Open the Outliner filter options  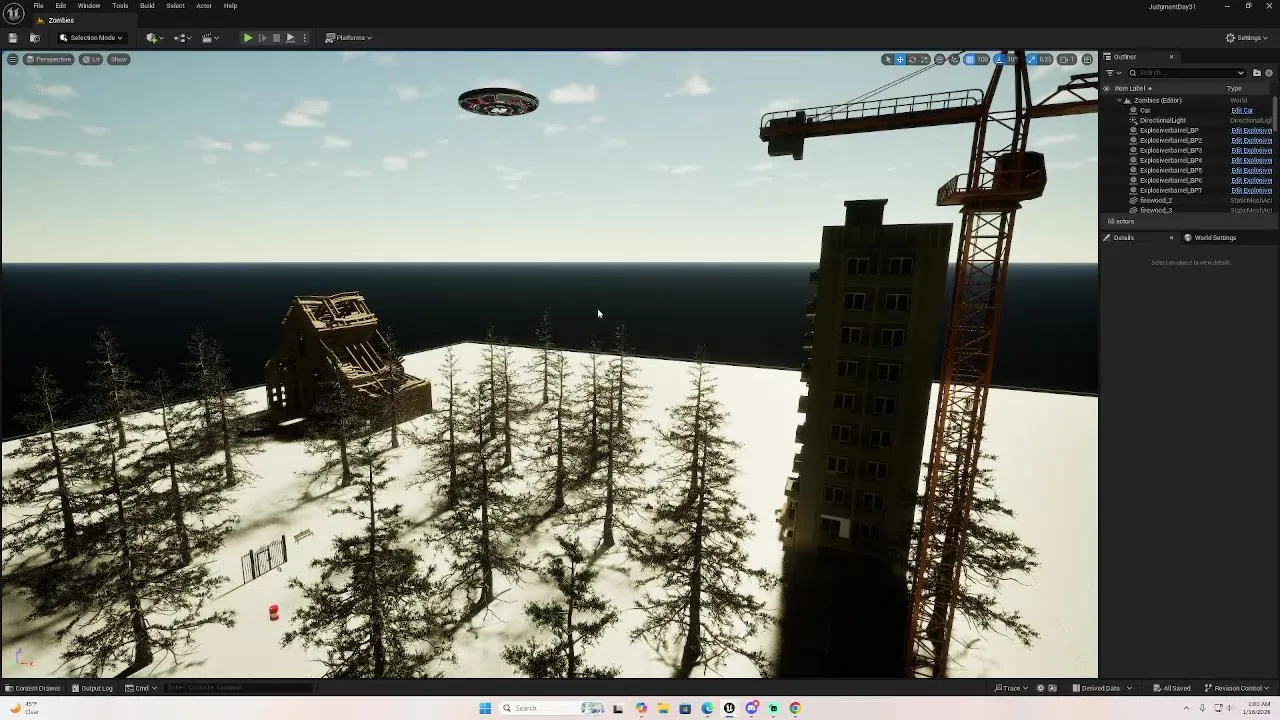(1113, 73)
